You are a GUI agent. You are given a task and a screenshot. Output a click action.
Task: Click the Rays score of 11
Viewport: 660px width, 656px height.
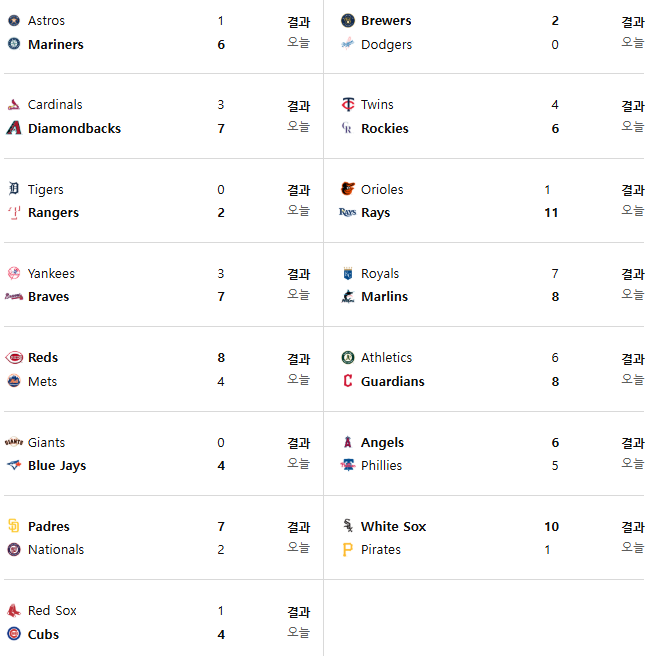pyautogui.click(x=551, y=213)
